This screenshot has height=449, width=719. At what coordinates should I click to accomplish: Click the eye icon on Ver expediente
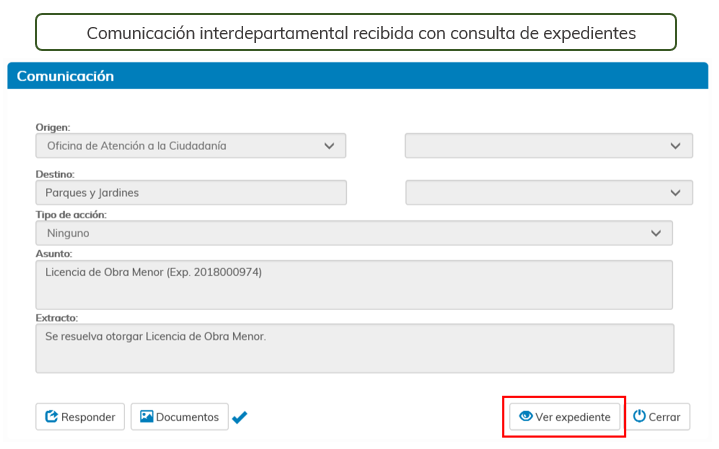coord(525,417)
